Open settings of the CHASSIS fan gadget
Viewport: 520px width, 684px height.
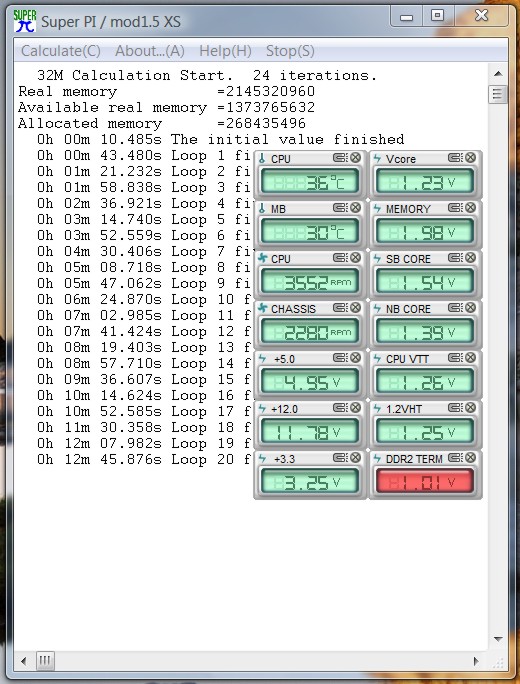click(341, 308)
